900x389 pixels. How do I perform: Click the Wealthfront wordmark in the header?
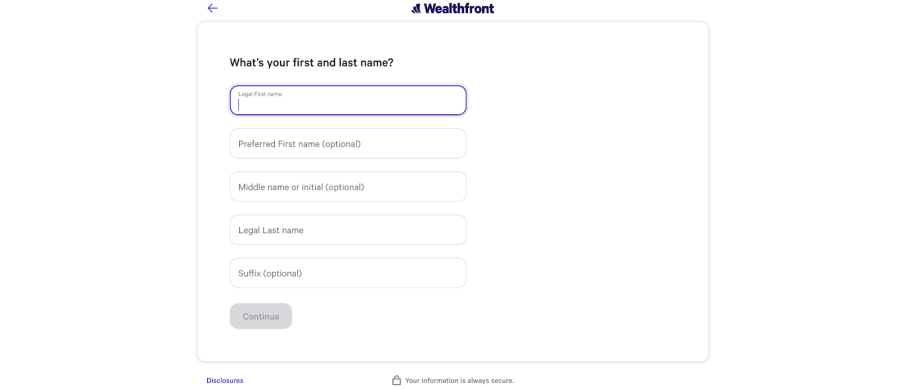459,9
